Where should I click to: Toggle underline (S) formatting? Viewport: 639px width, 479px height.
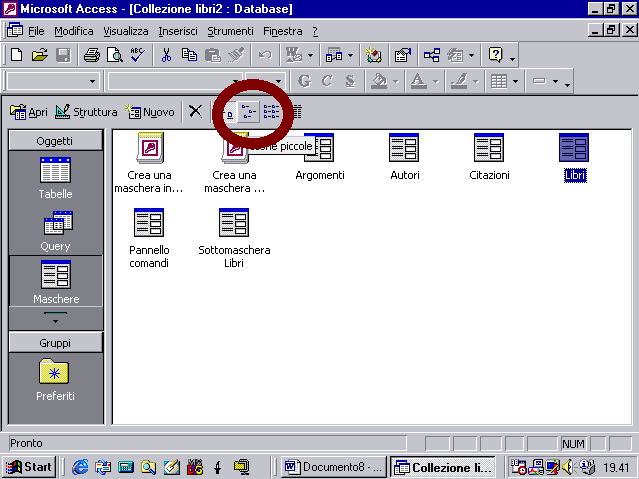(350, 82)
